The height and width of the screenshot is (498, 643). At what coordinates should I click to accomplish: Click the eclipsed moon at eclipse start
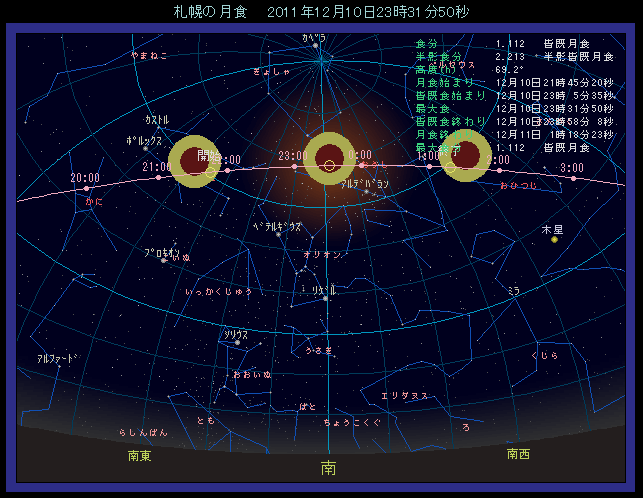pos(192,160)
